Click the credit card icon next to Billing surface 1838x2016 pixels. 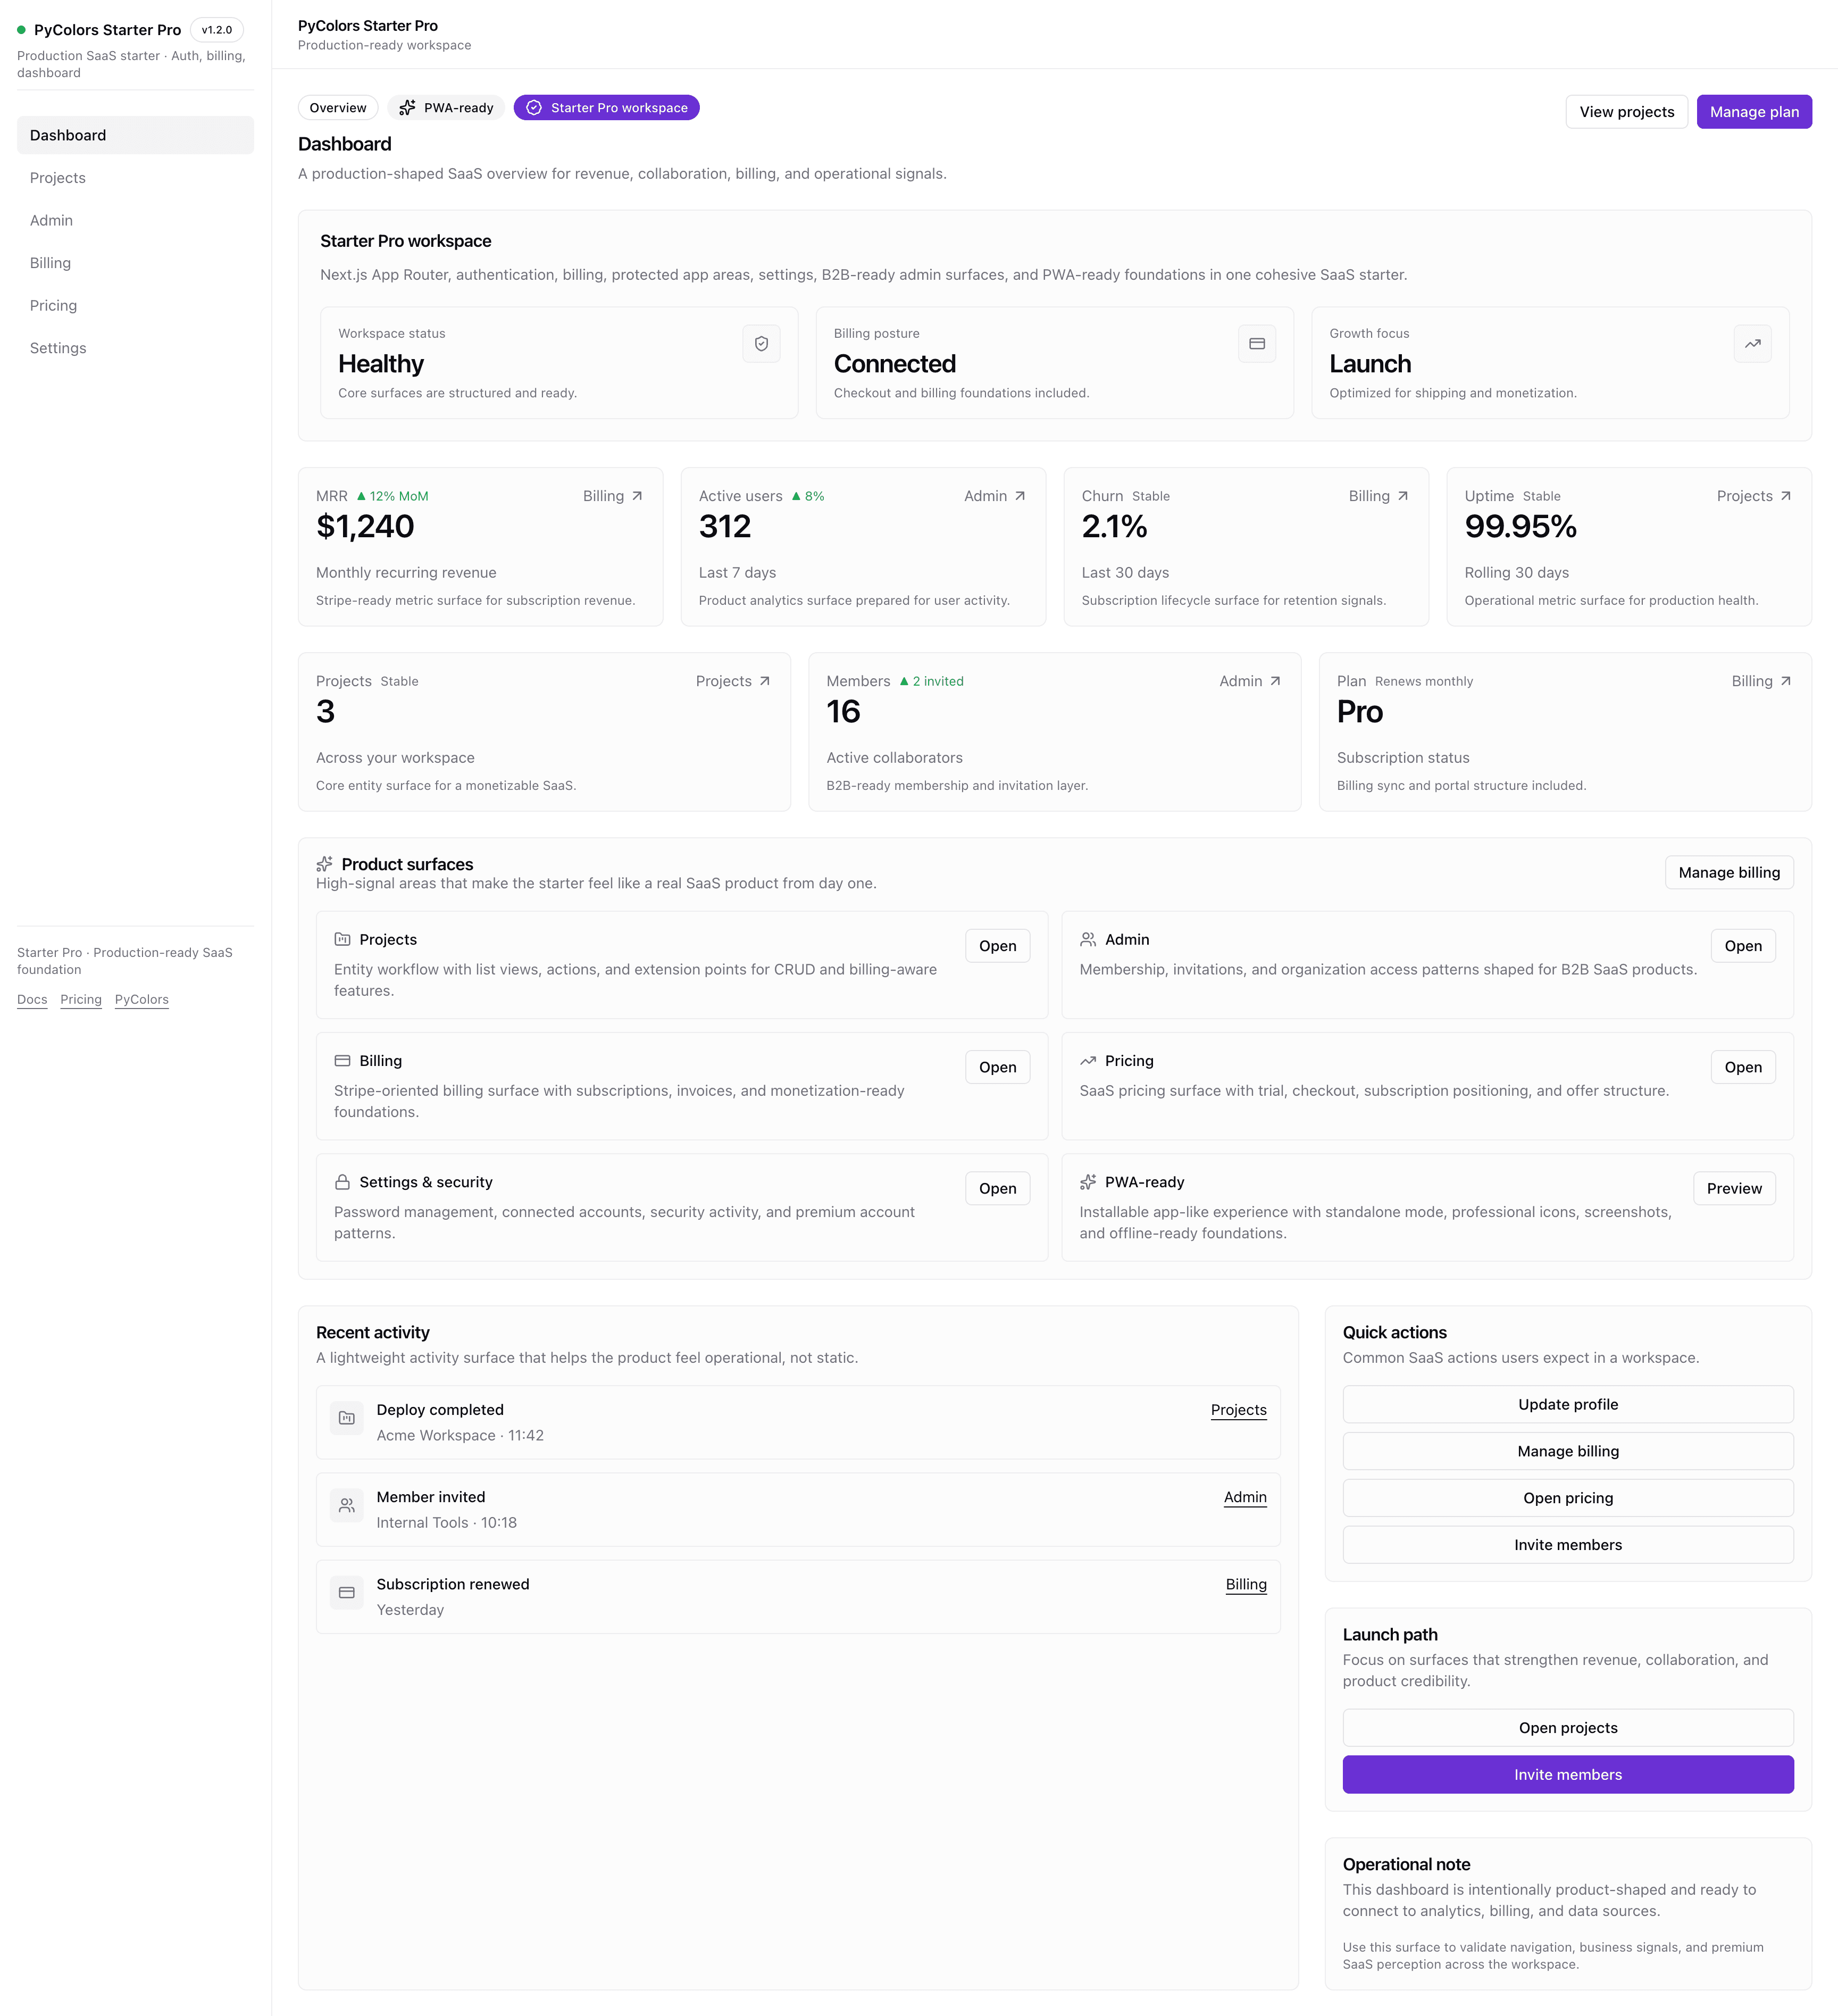(x=342, y=1060)
